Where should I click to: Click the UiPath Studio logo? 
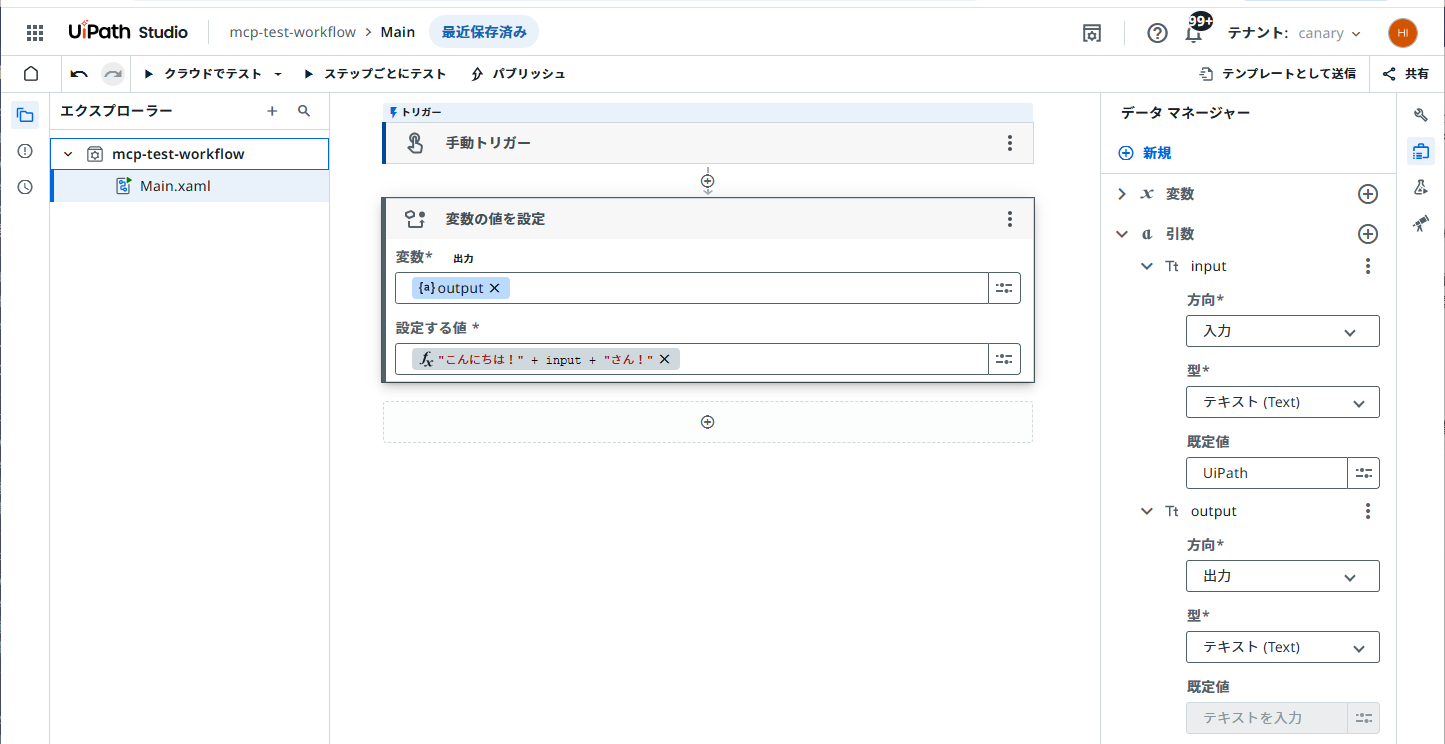point(128,32)
